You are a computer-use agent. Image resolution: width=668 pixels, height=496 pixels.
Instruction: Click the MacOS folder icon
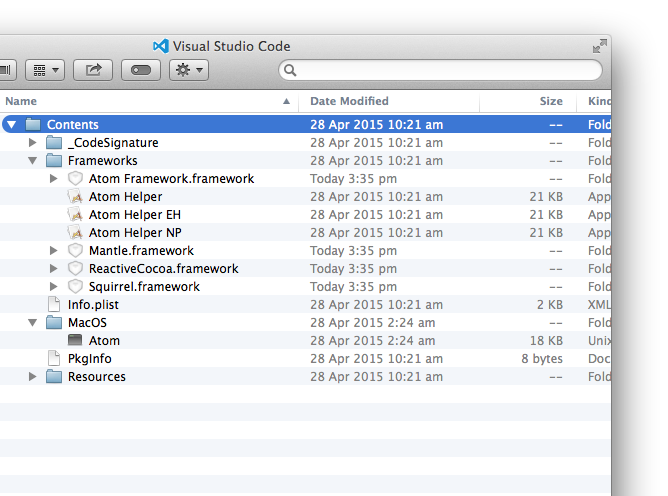coord(54,323)
